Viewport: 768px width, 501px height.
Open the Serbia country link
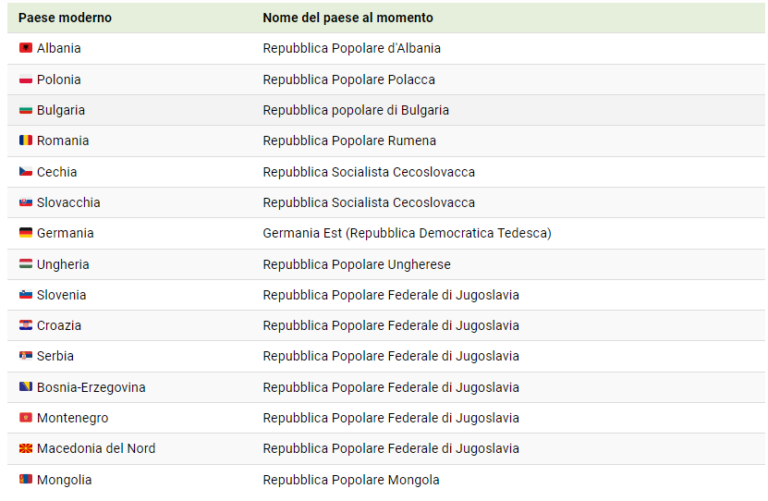click(55, 356)
